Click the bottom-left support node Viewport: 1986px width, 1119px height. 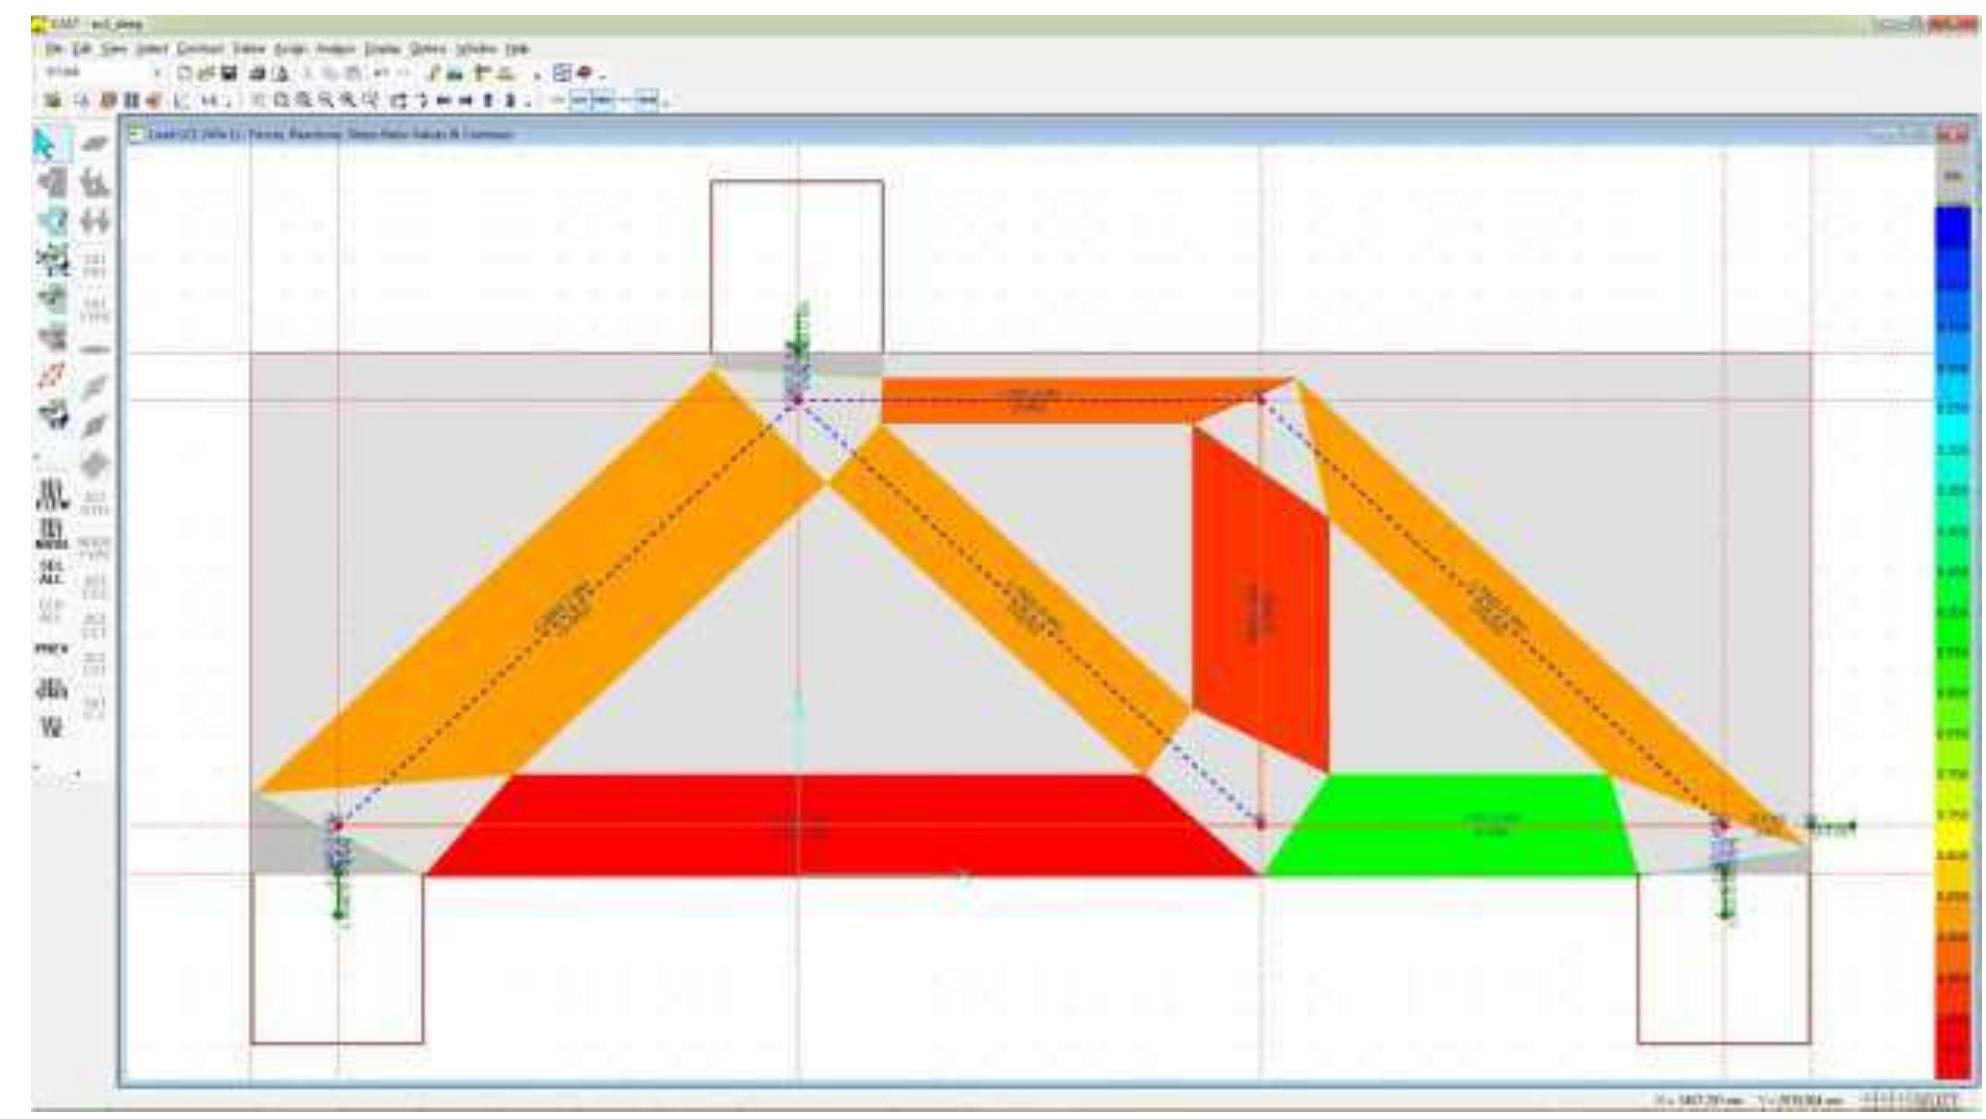[337, 825]
